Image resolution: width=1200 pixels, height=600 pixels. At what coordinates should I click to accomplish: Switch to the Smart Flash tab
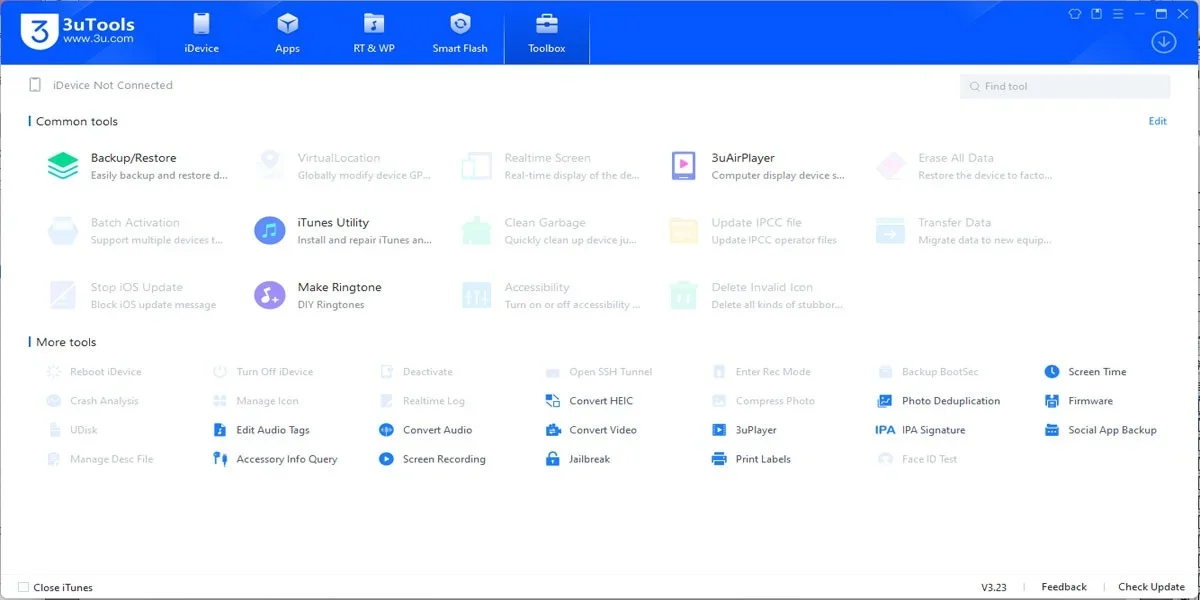point(460,33)
